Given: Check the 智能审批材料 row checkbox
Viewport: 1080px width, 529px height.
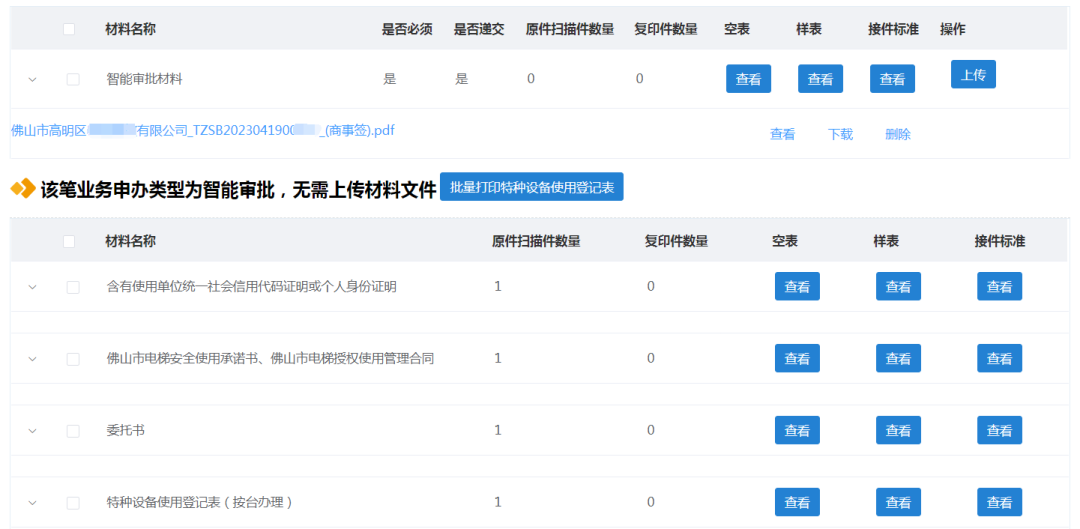Looking at the screenshot, I should coord(73,79).
